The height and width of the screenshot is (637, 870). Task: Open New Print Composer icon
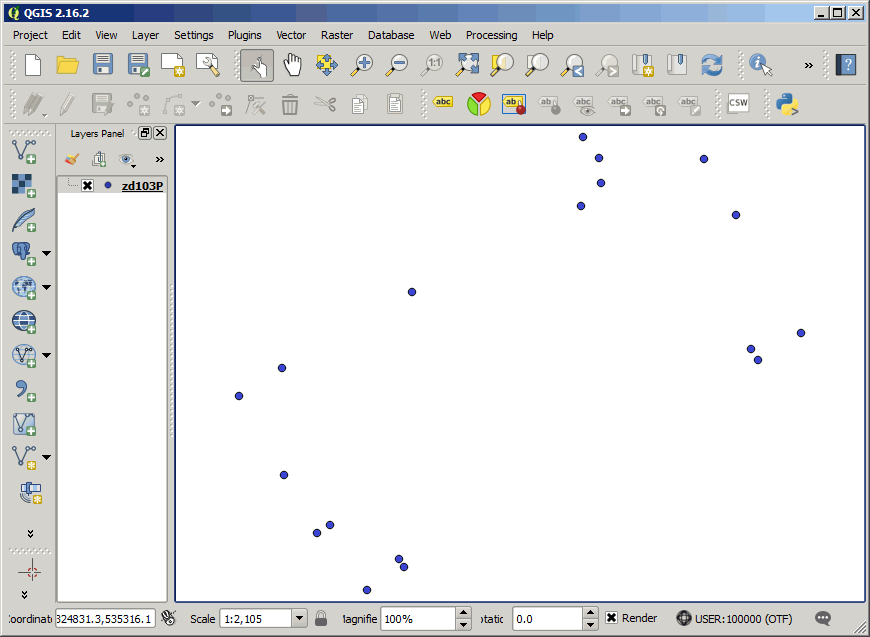pos(173,65)
